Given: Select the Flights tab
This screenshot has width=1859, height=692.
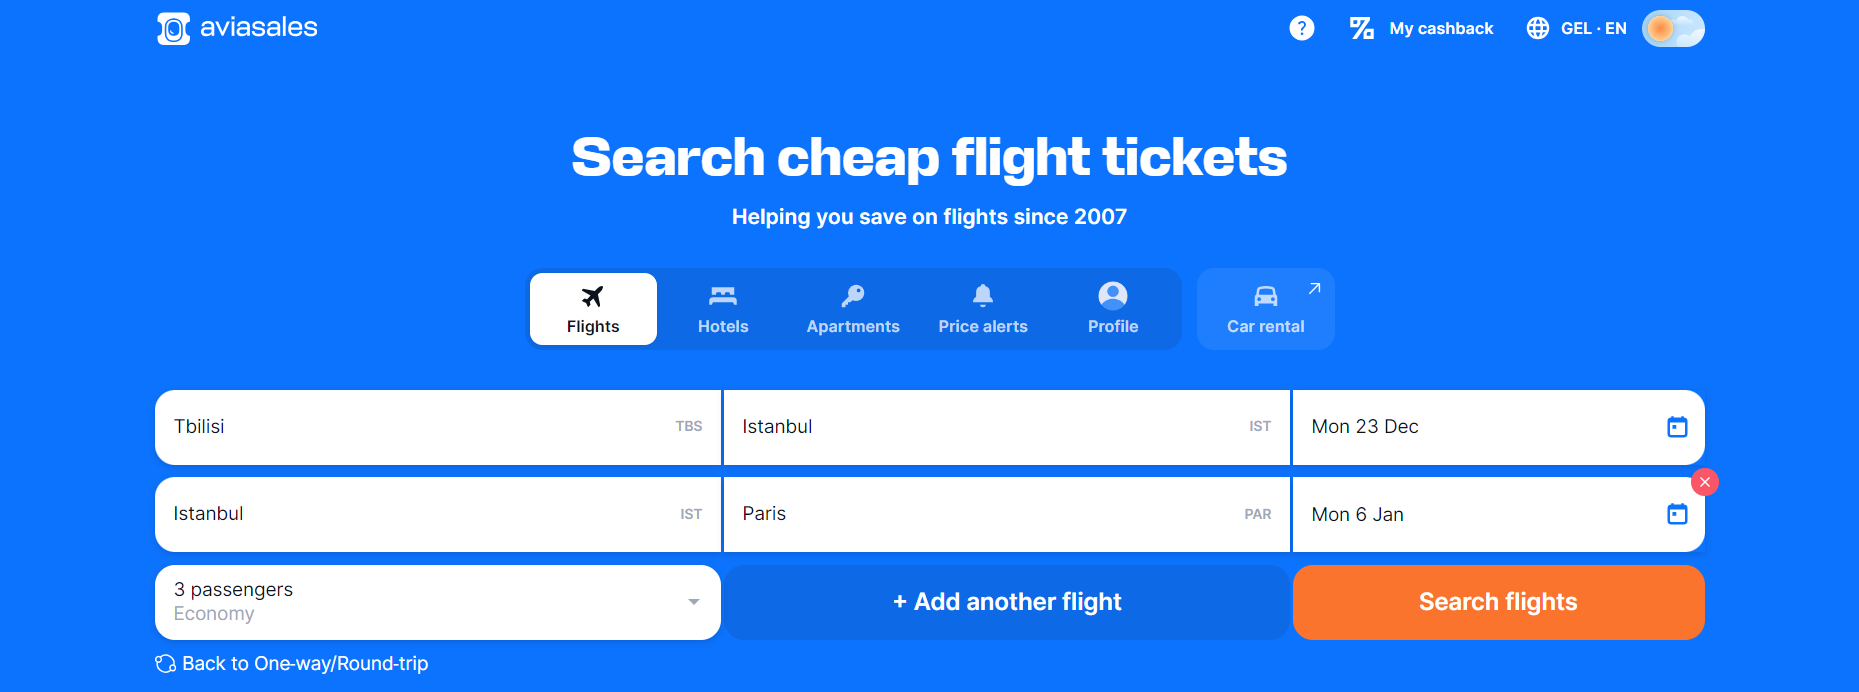Looking at the screenshot, I should [593, 309].
